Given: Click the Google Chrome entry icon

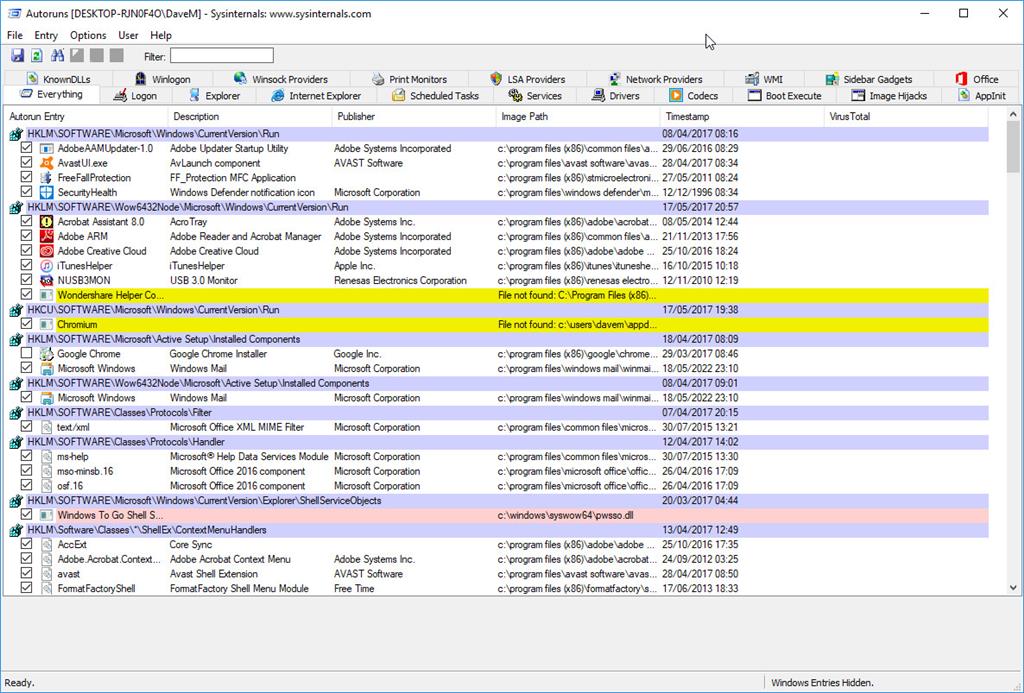Looking at the screenshot, I should click(46, 354).
